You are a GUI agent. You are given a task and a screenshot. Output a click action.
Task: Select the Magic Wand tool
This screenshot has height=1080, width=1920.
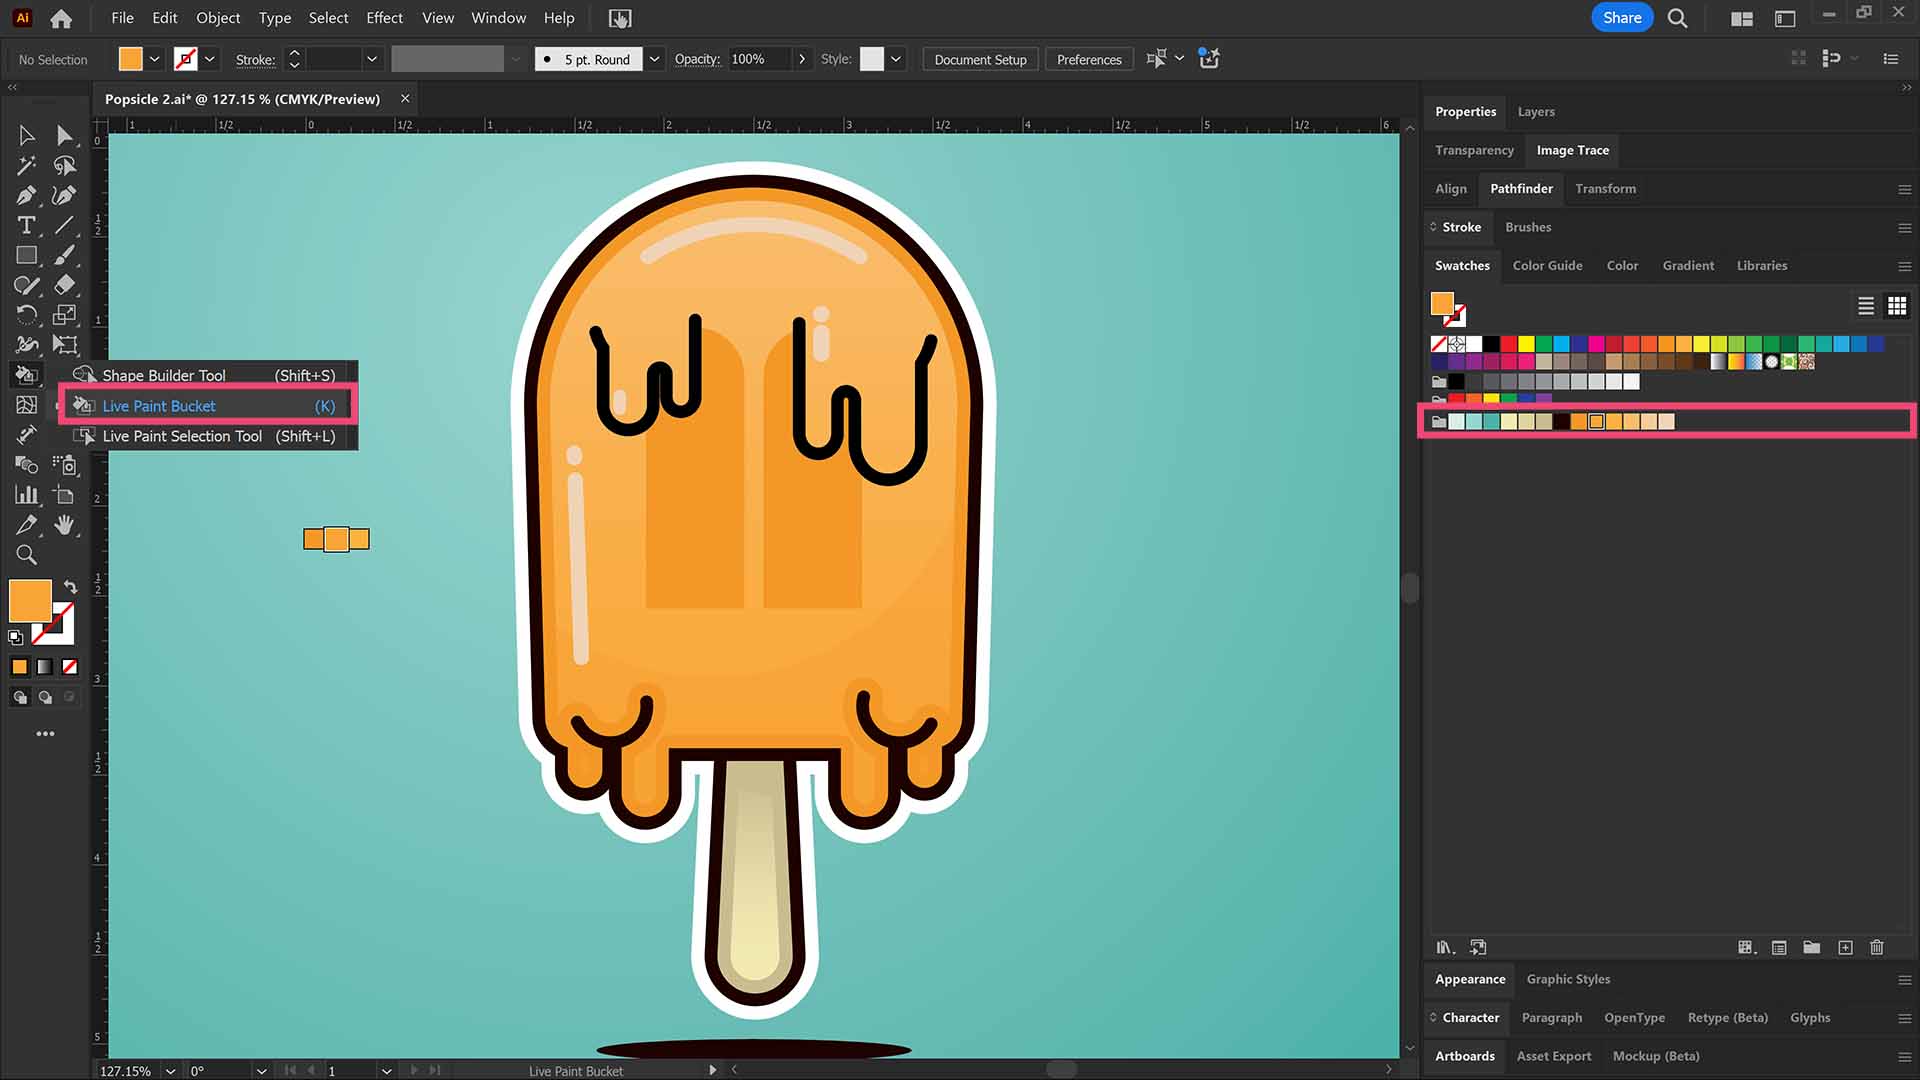pos(27,165)
